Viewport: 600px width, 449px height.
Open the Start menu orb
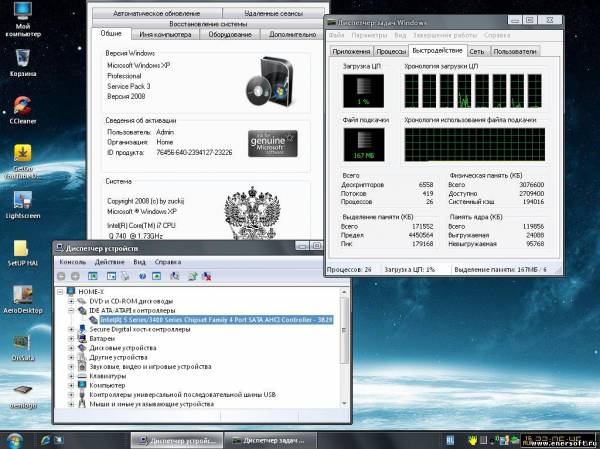pos(15,440)
